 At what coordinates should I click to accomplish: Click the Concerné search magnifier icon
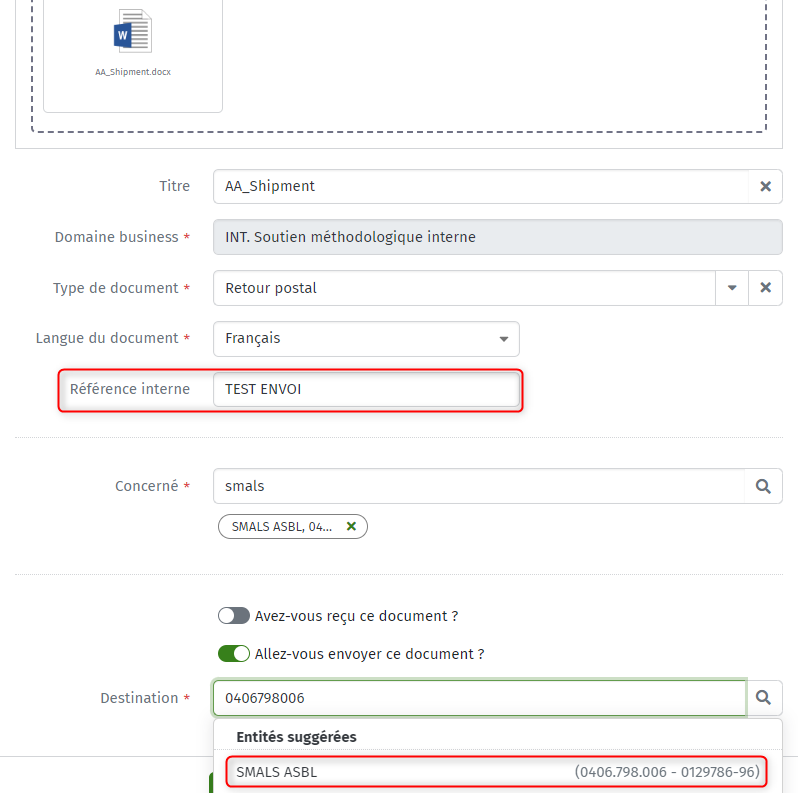tap(763, 486)
